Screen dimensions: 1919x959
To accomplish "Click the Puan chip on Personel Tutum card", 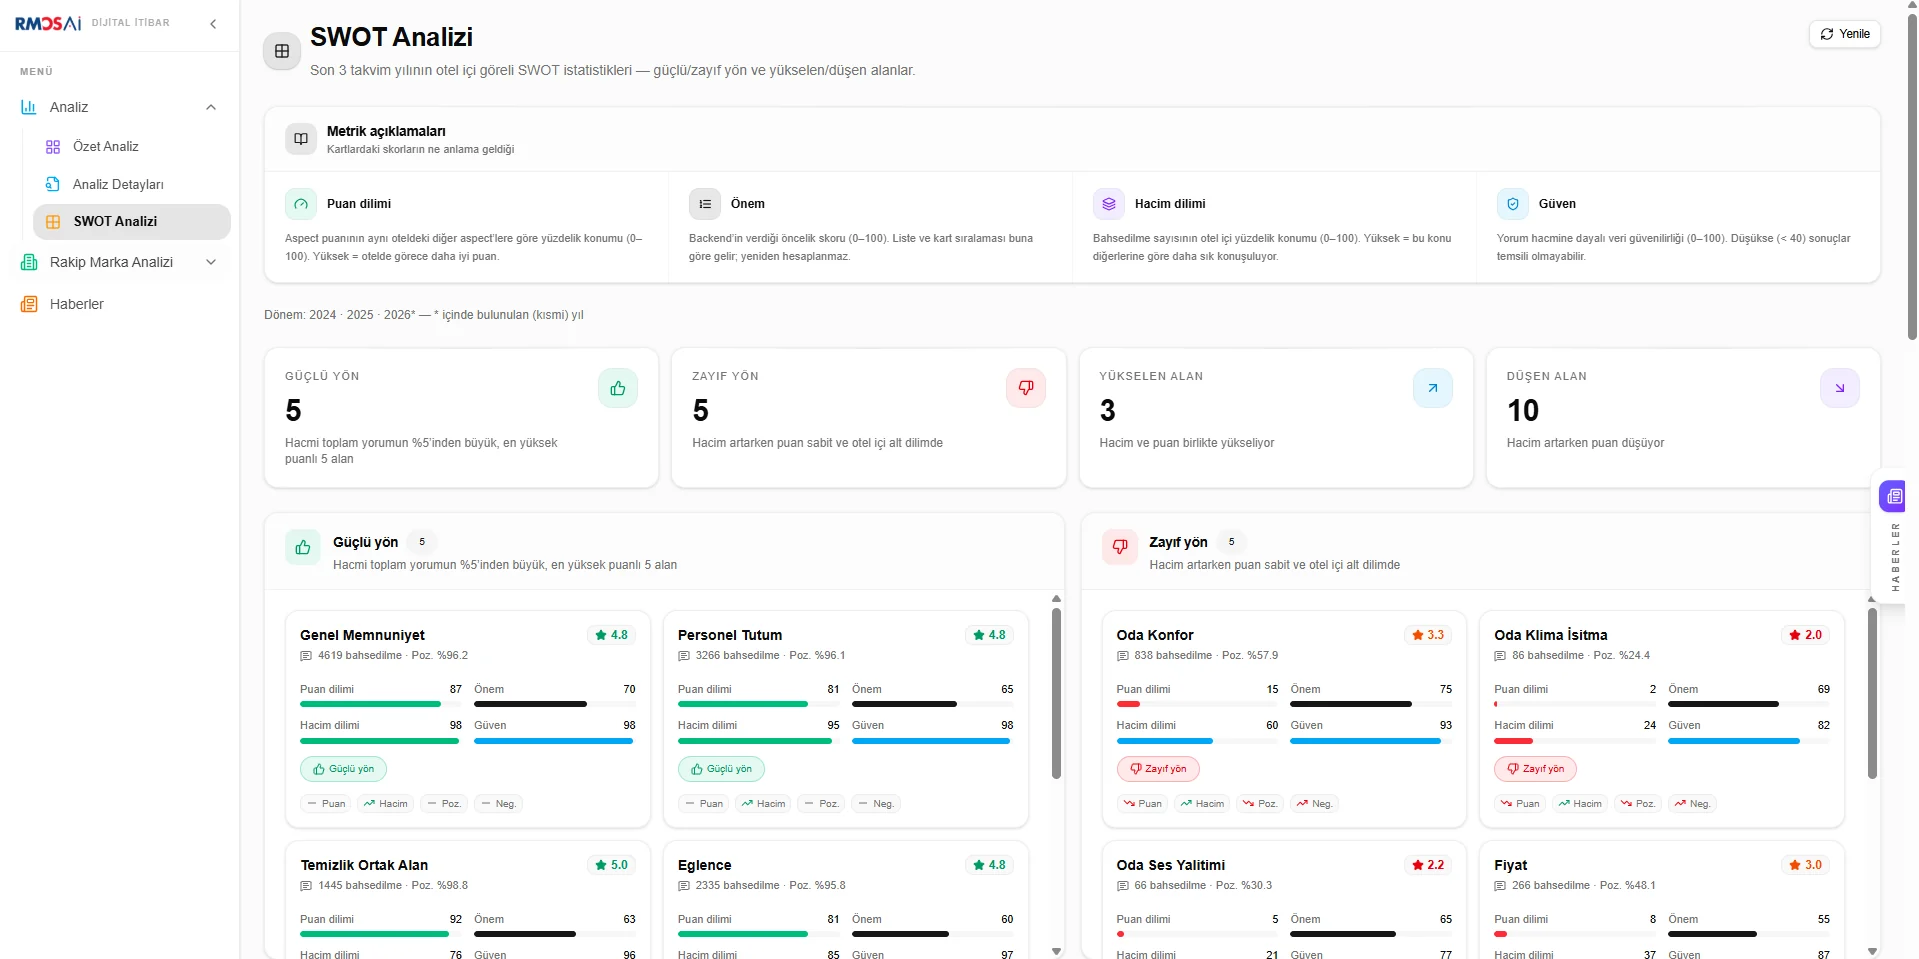I will click(704, 804).
